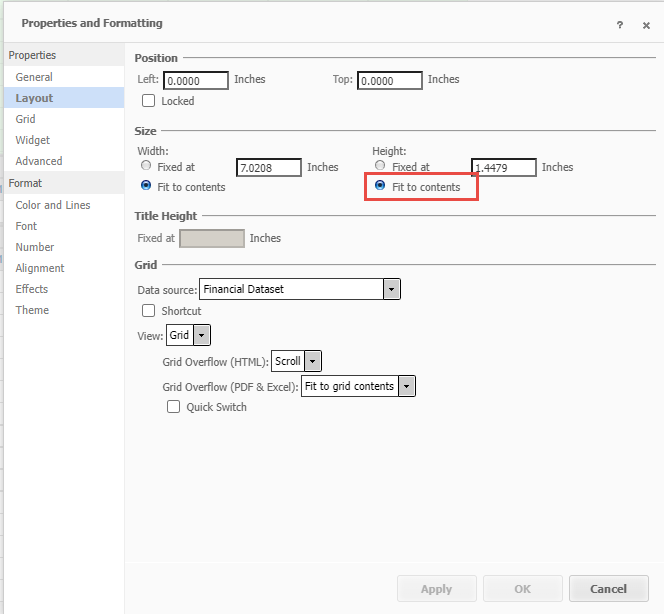Select Height Fit to contents radio

coord(380,185)
